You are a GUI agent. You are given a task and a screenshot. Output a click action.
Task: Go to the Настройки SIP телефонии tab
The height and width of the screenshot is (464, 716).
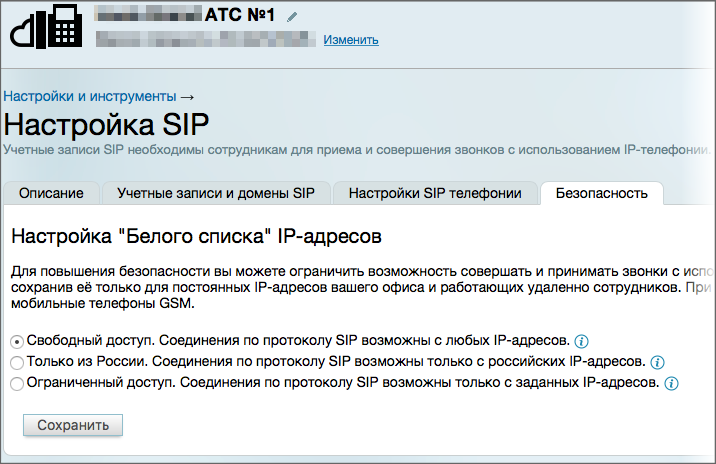(435, 193)
